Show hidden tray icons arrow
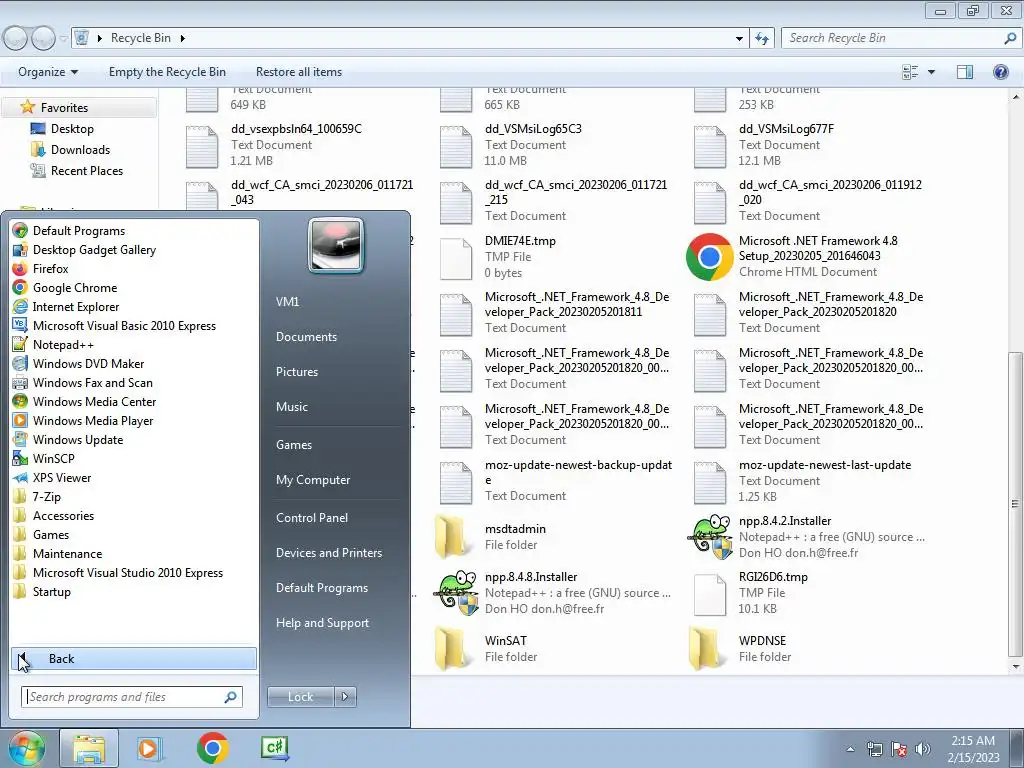 point(850,749)
